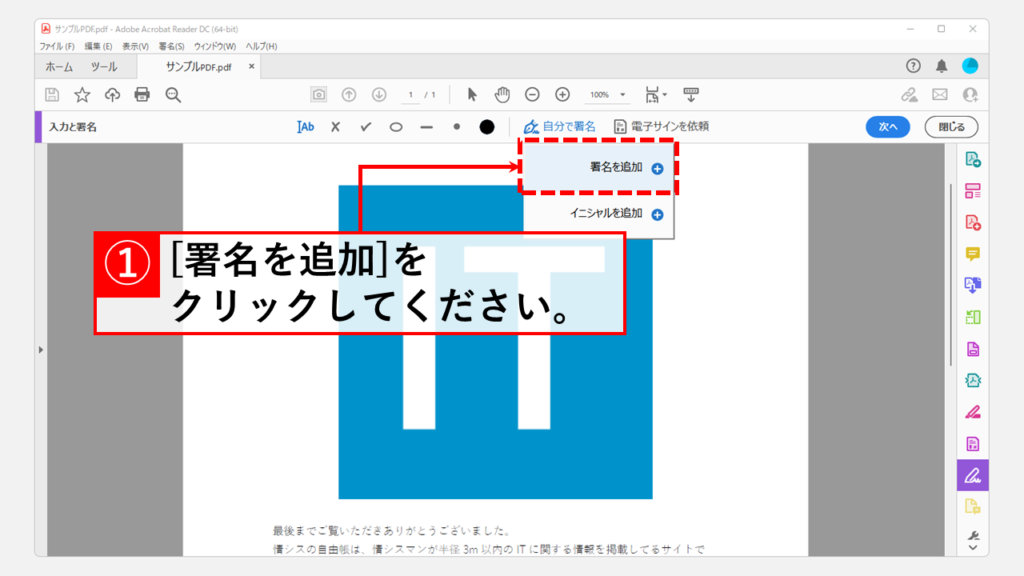Choose the black color swatch
The height and width of the screenshot is (576, 1024).
click(x=487, y=127)
